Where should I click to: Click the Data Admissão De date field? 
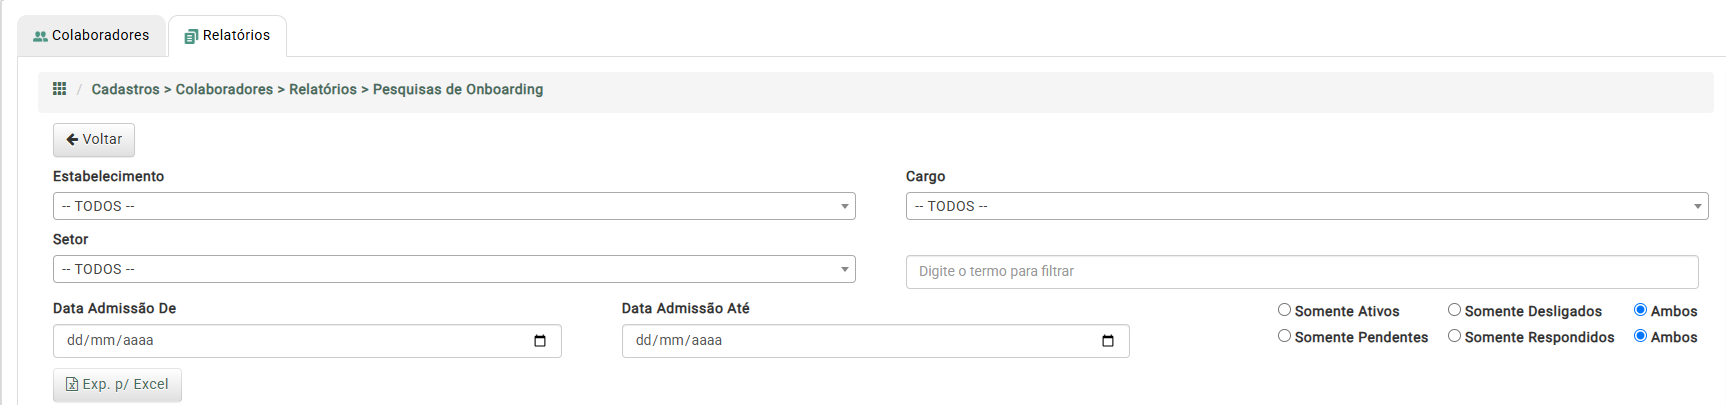click(307, 341)
